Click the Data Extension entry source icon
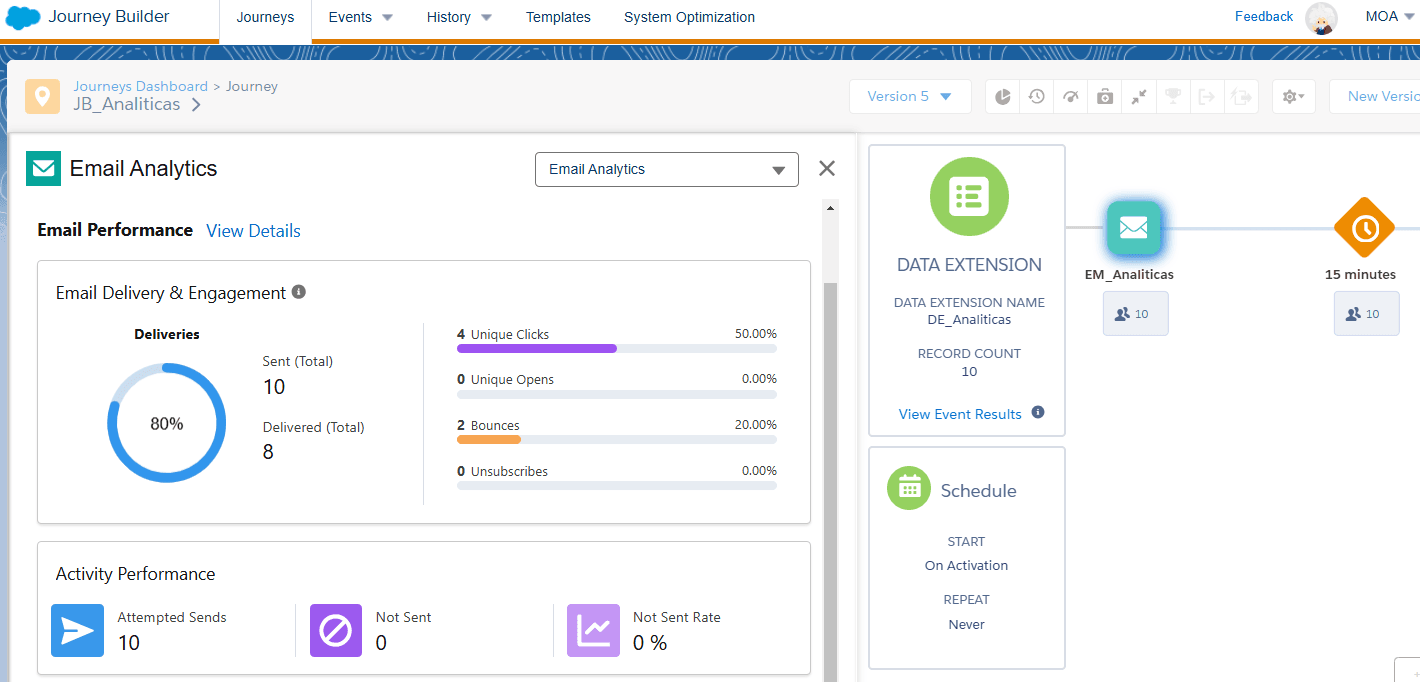 click(x=968, y=196)
